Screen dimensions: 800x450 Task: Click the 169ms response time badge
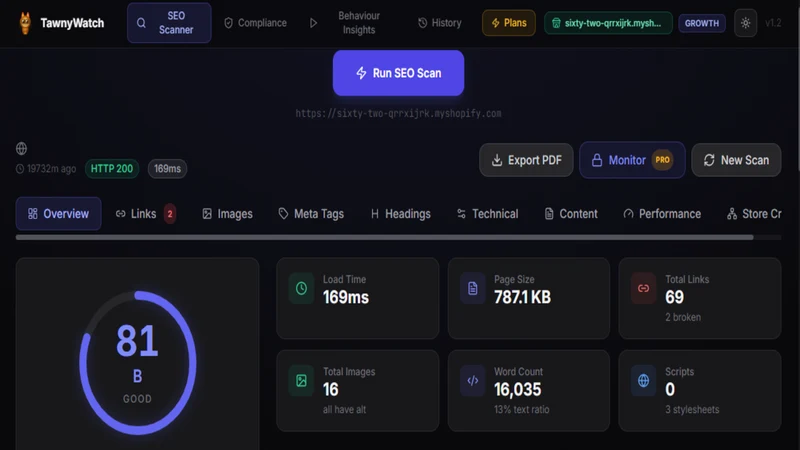[x=167, y=168]
